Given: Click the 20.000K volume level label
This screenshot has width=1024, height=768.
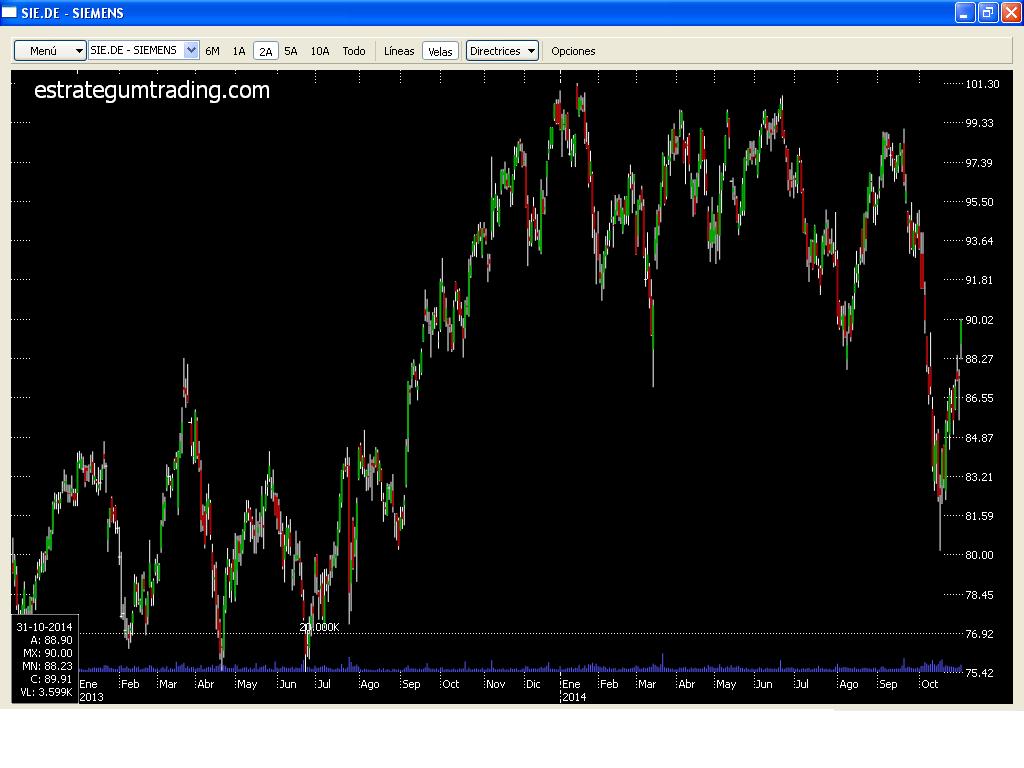Looking at the screenshot, I should (x=319, y=628).
